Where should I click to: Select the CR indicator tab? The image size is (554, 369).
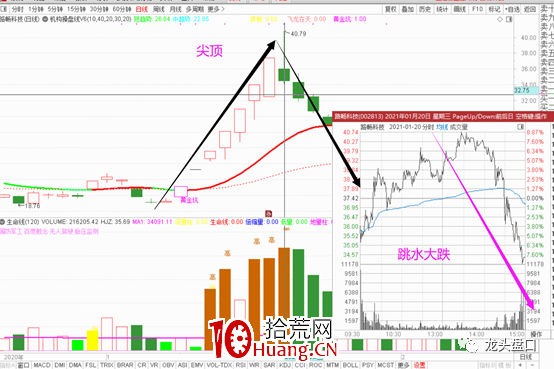[142, 365]
